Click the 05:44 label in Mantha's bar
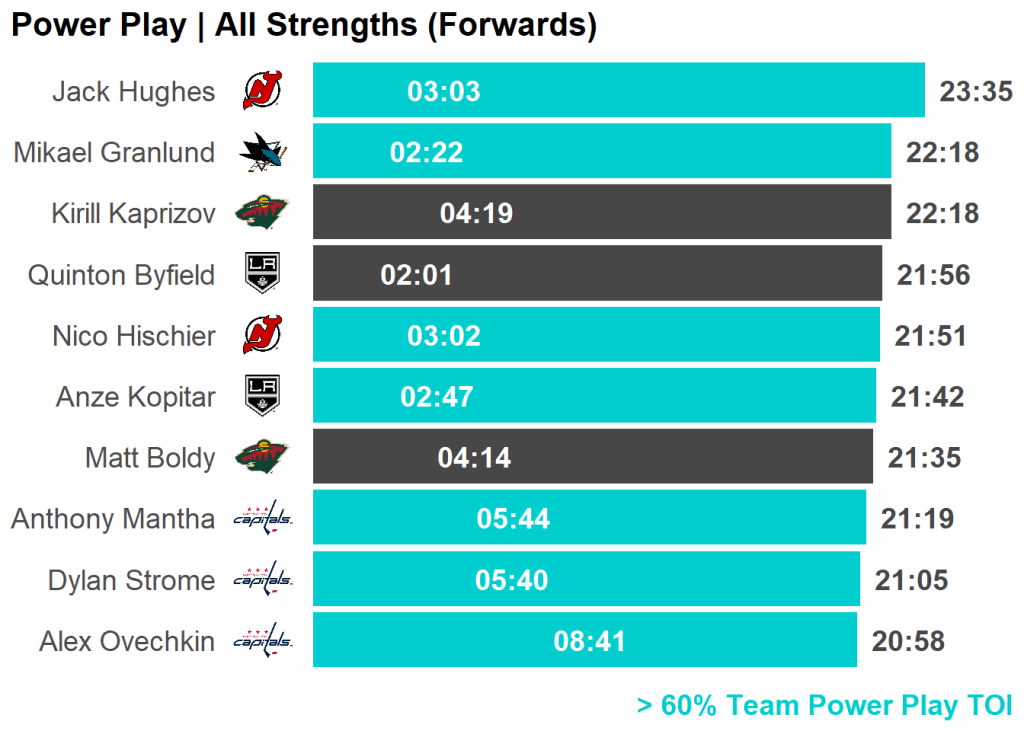This screenshot has width=1024, height=731. tap(513, 519)
